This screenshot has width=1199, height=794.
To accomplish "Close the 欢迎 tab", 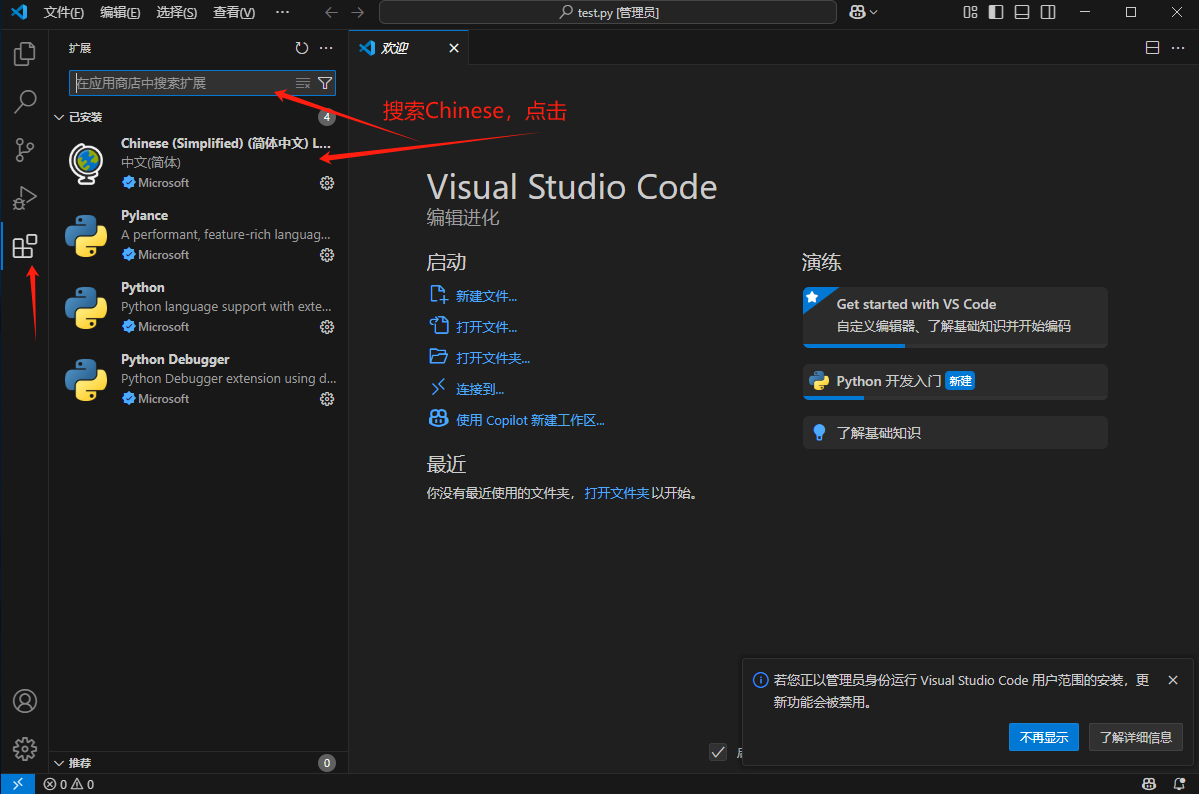I will tap(453, 48).
